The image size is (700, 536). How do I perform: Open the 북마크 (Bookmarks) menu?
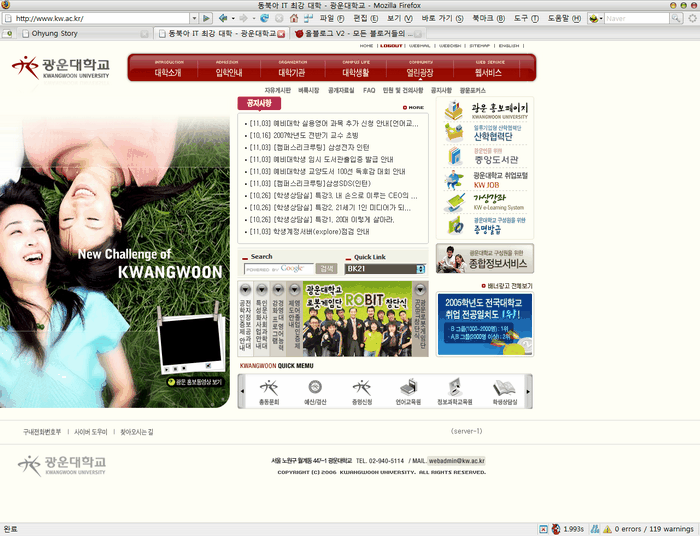click(488, 18)
